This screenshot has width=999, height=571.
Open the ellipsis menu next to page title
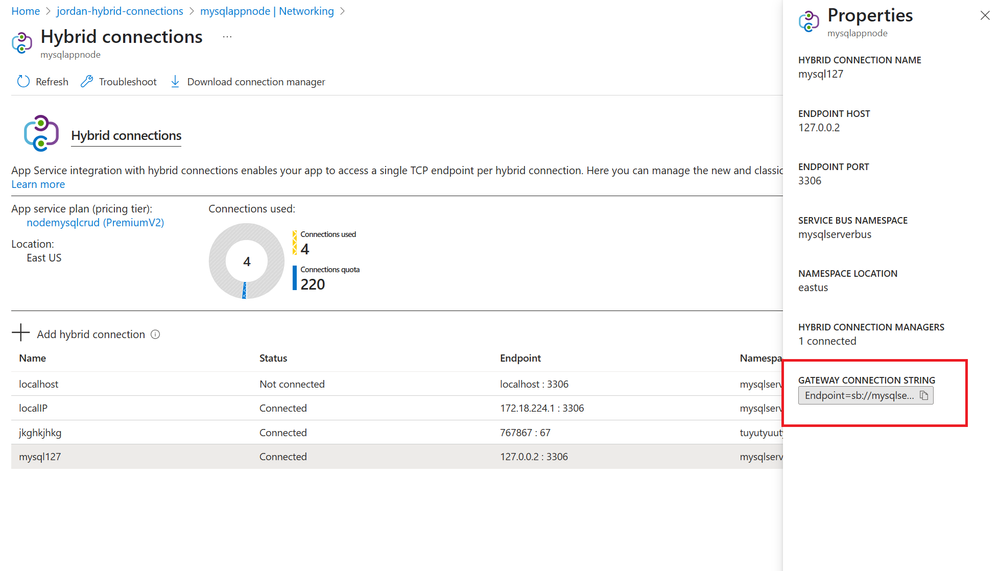point(227,37)
